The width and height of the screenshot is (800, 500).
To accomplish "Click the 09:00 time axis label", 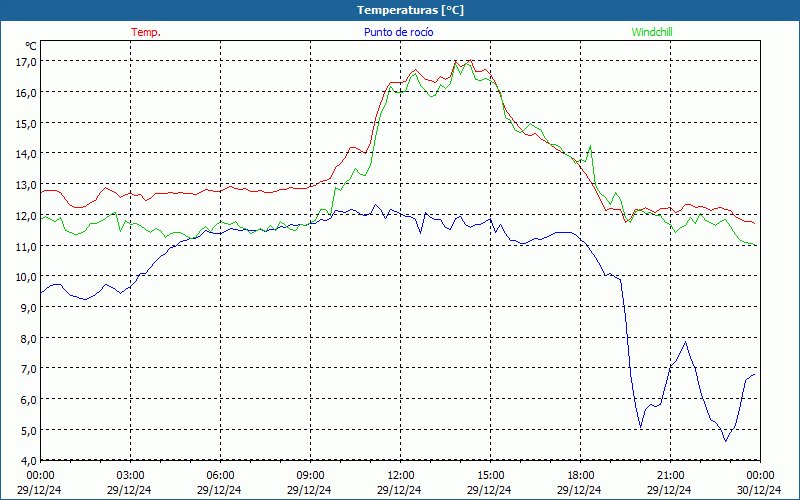I will click(310, 476).
